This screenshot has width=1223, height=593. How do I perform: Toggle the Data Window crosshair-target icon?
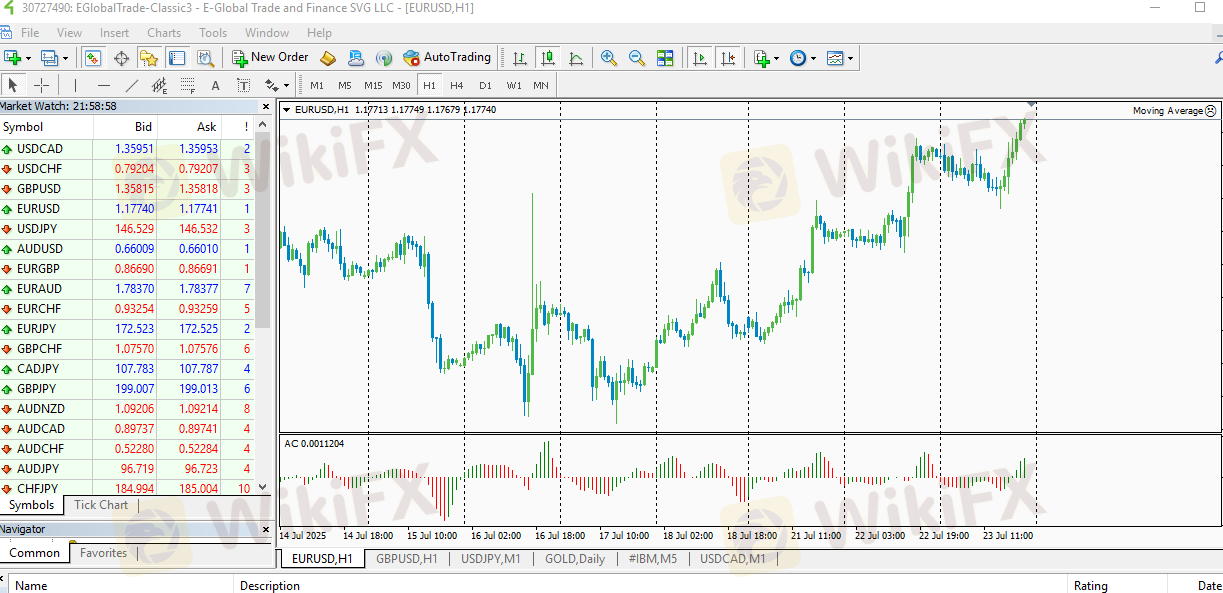121,58
